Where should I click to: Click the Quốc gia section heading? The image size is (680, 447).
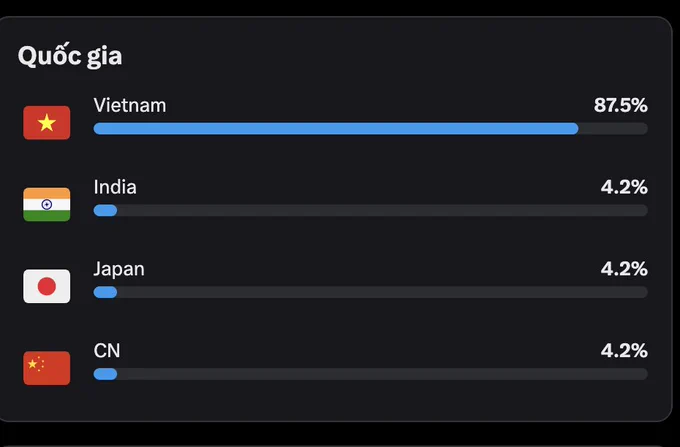point(70,56)
